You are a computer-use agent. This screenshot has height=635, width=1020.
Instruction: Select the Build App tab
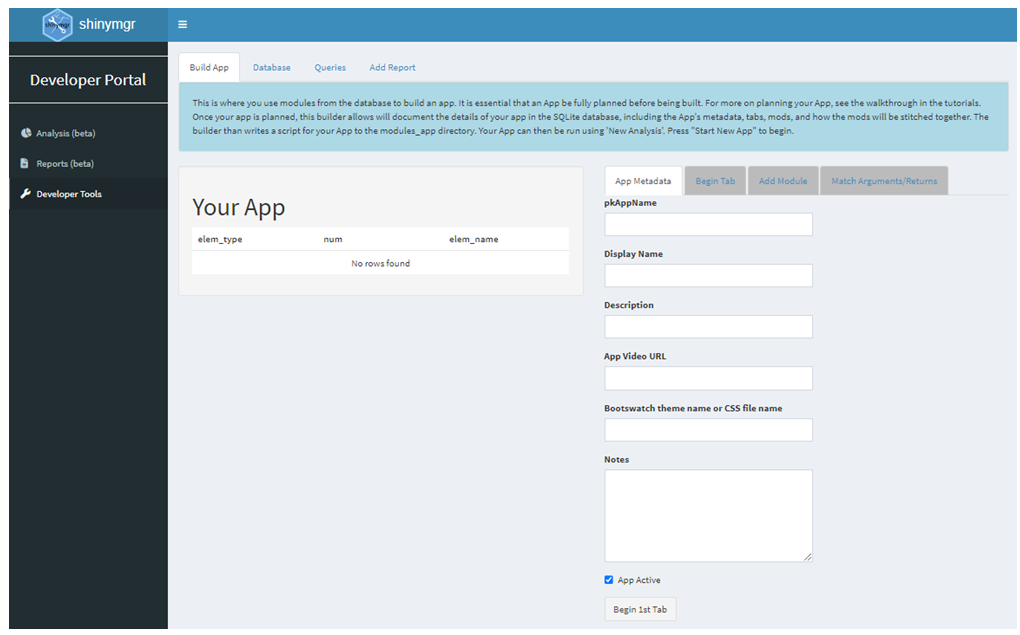(209, 67)
